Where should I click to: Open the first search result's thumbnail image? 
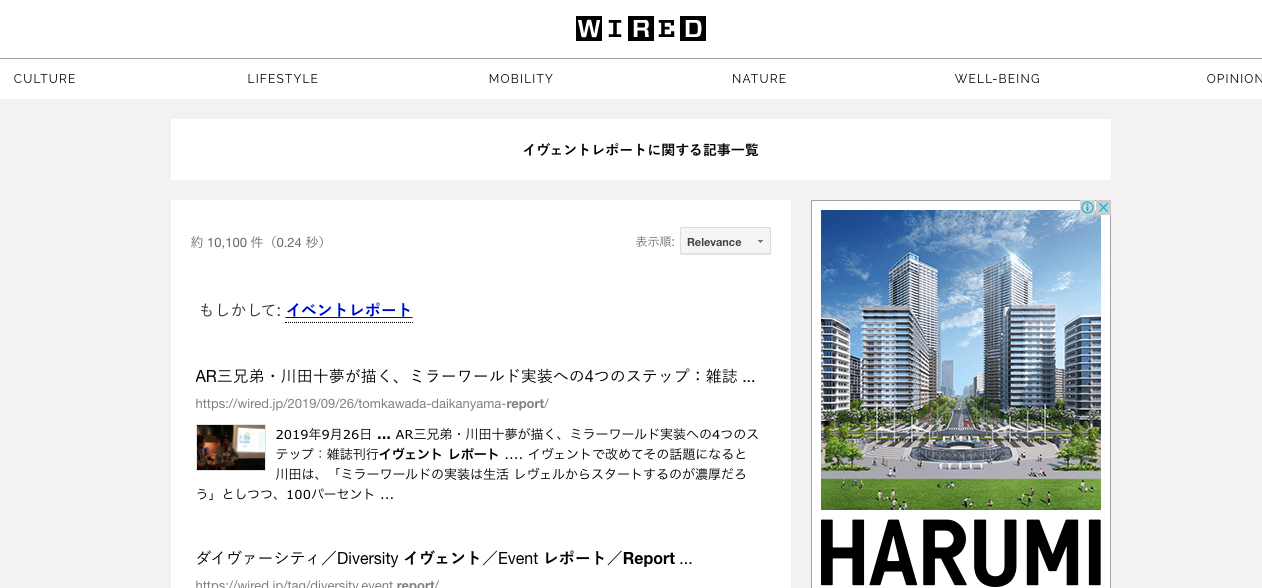coord(231,447)
